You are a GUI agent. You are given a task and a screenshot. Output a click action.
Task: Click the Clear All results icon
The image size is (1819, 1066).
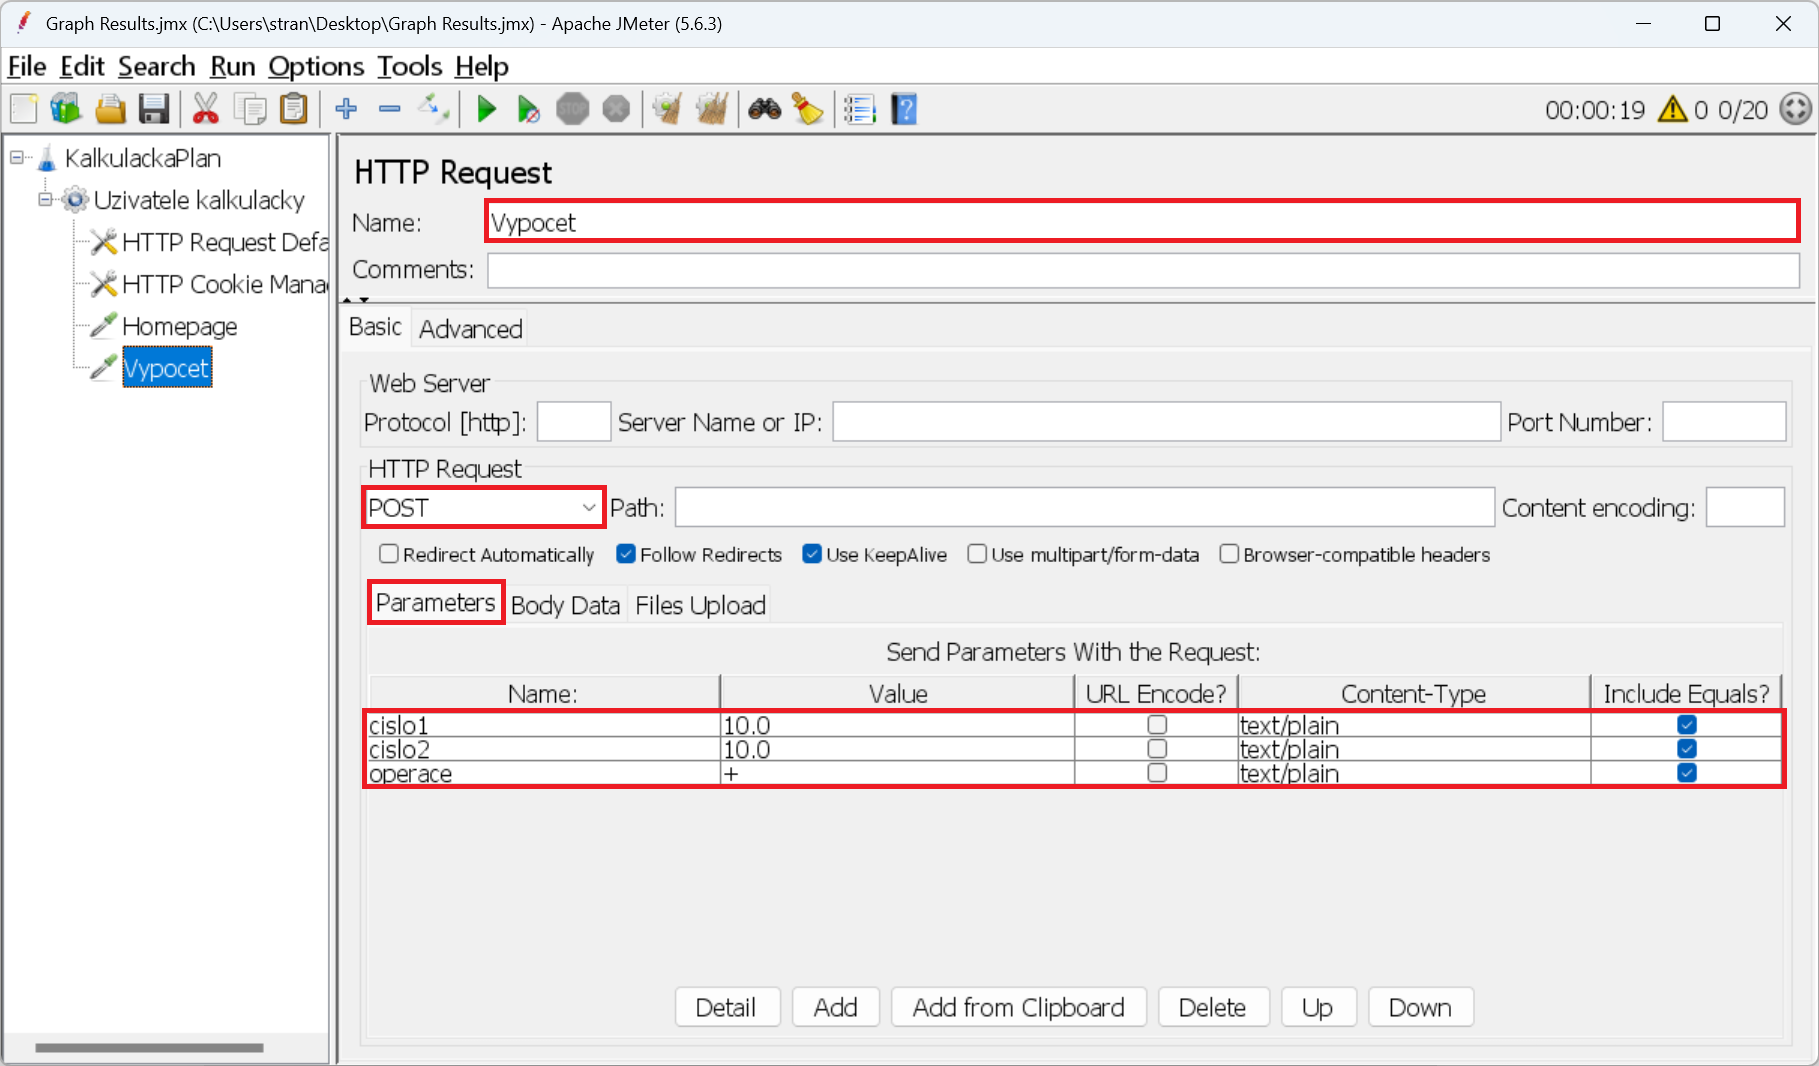[711, 109]
